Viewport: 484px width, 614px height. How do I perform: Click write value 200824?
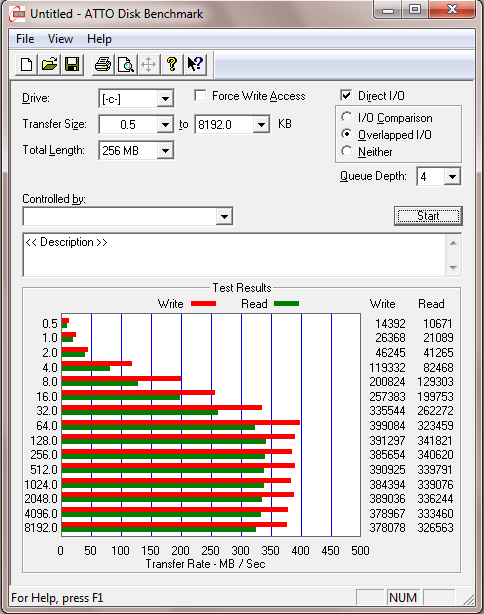point(387,382)
